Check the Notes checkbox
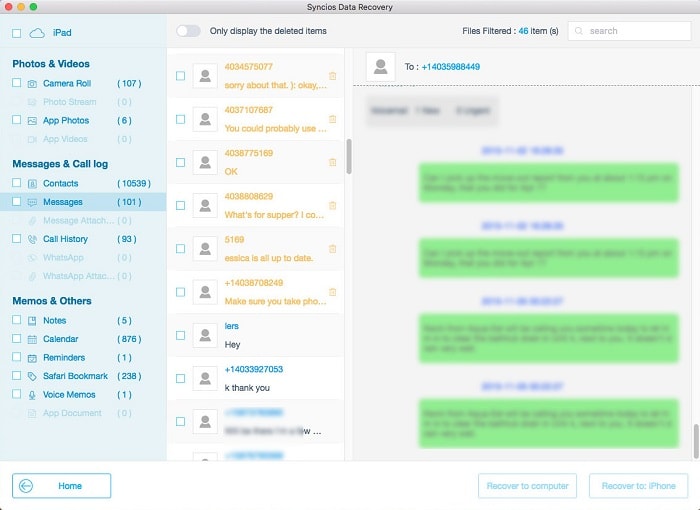 [17, 320]
